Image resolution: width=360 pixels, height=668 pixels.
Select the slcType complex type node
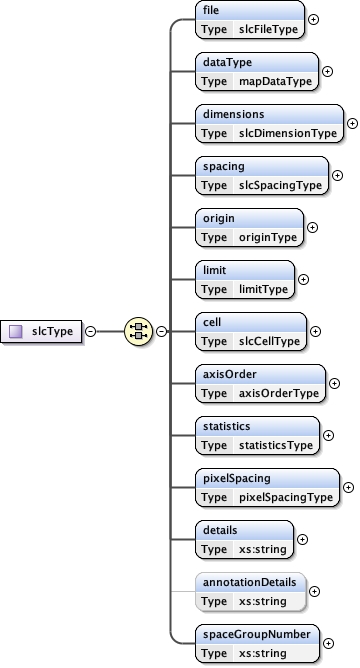pos(41,331)
